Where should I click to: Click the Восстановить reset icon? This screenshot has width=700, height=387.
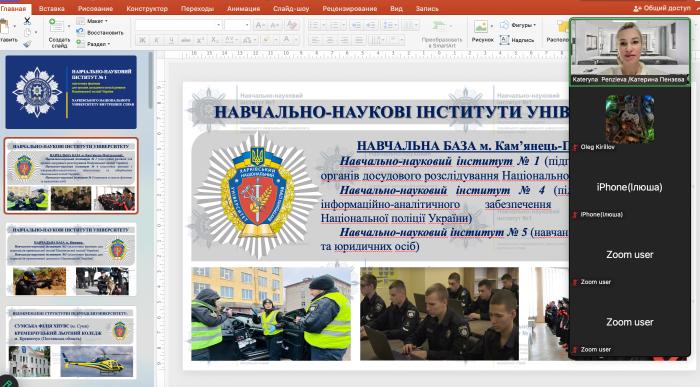(x=80, y=32)
